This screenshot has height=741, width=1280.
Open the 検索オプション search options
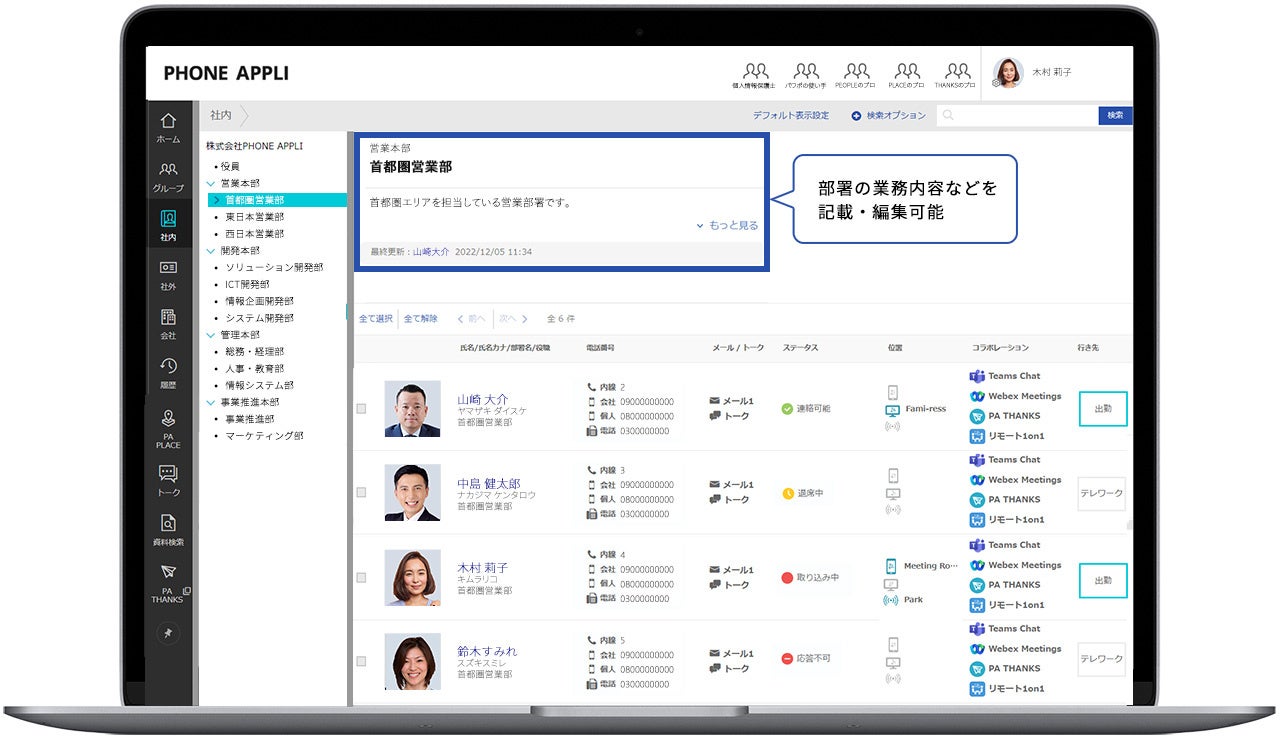888,116
